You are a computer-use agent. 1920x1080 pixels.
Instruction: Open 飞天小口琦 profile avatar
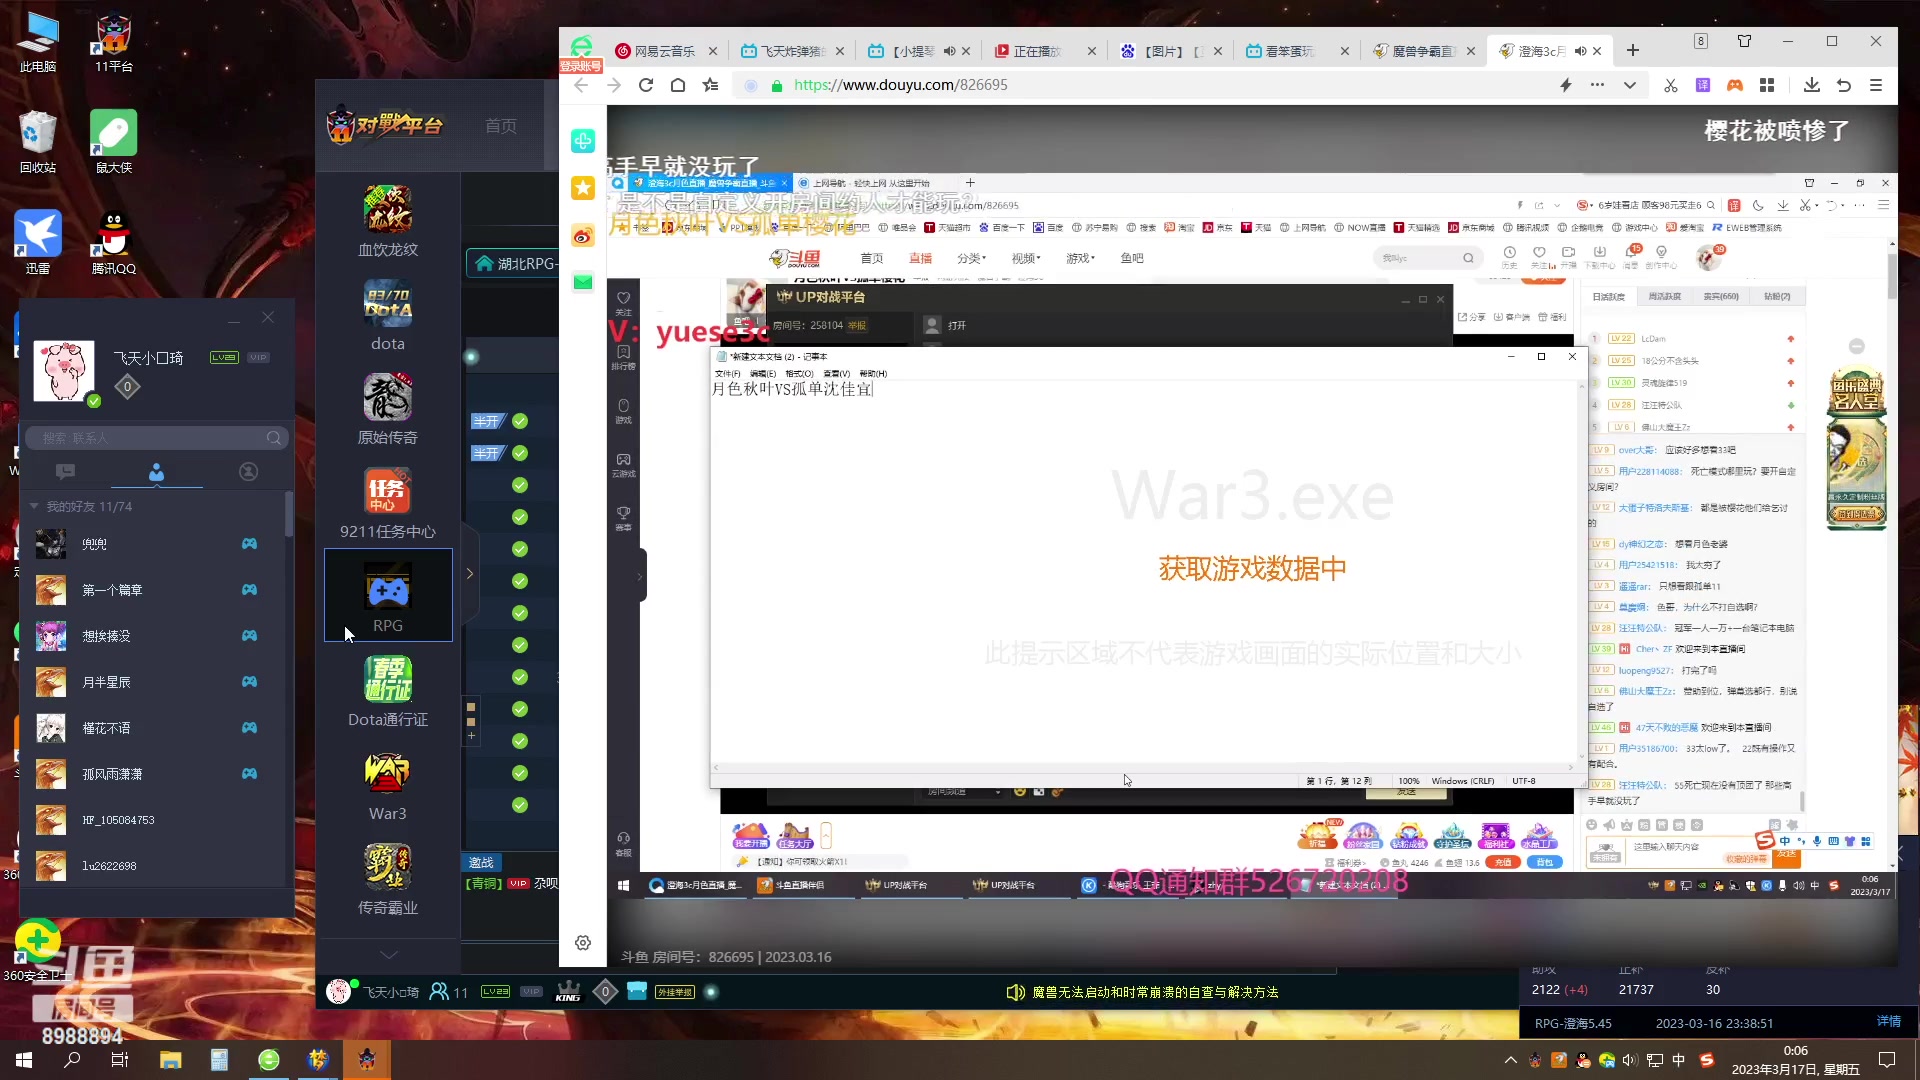point(64,371)
